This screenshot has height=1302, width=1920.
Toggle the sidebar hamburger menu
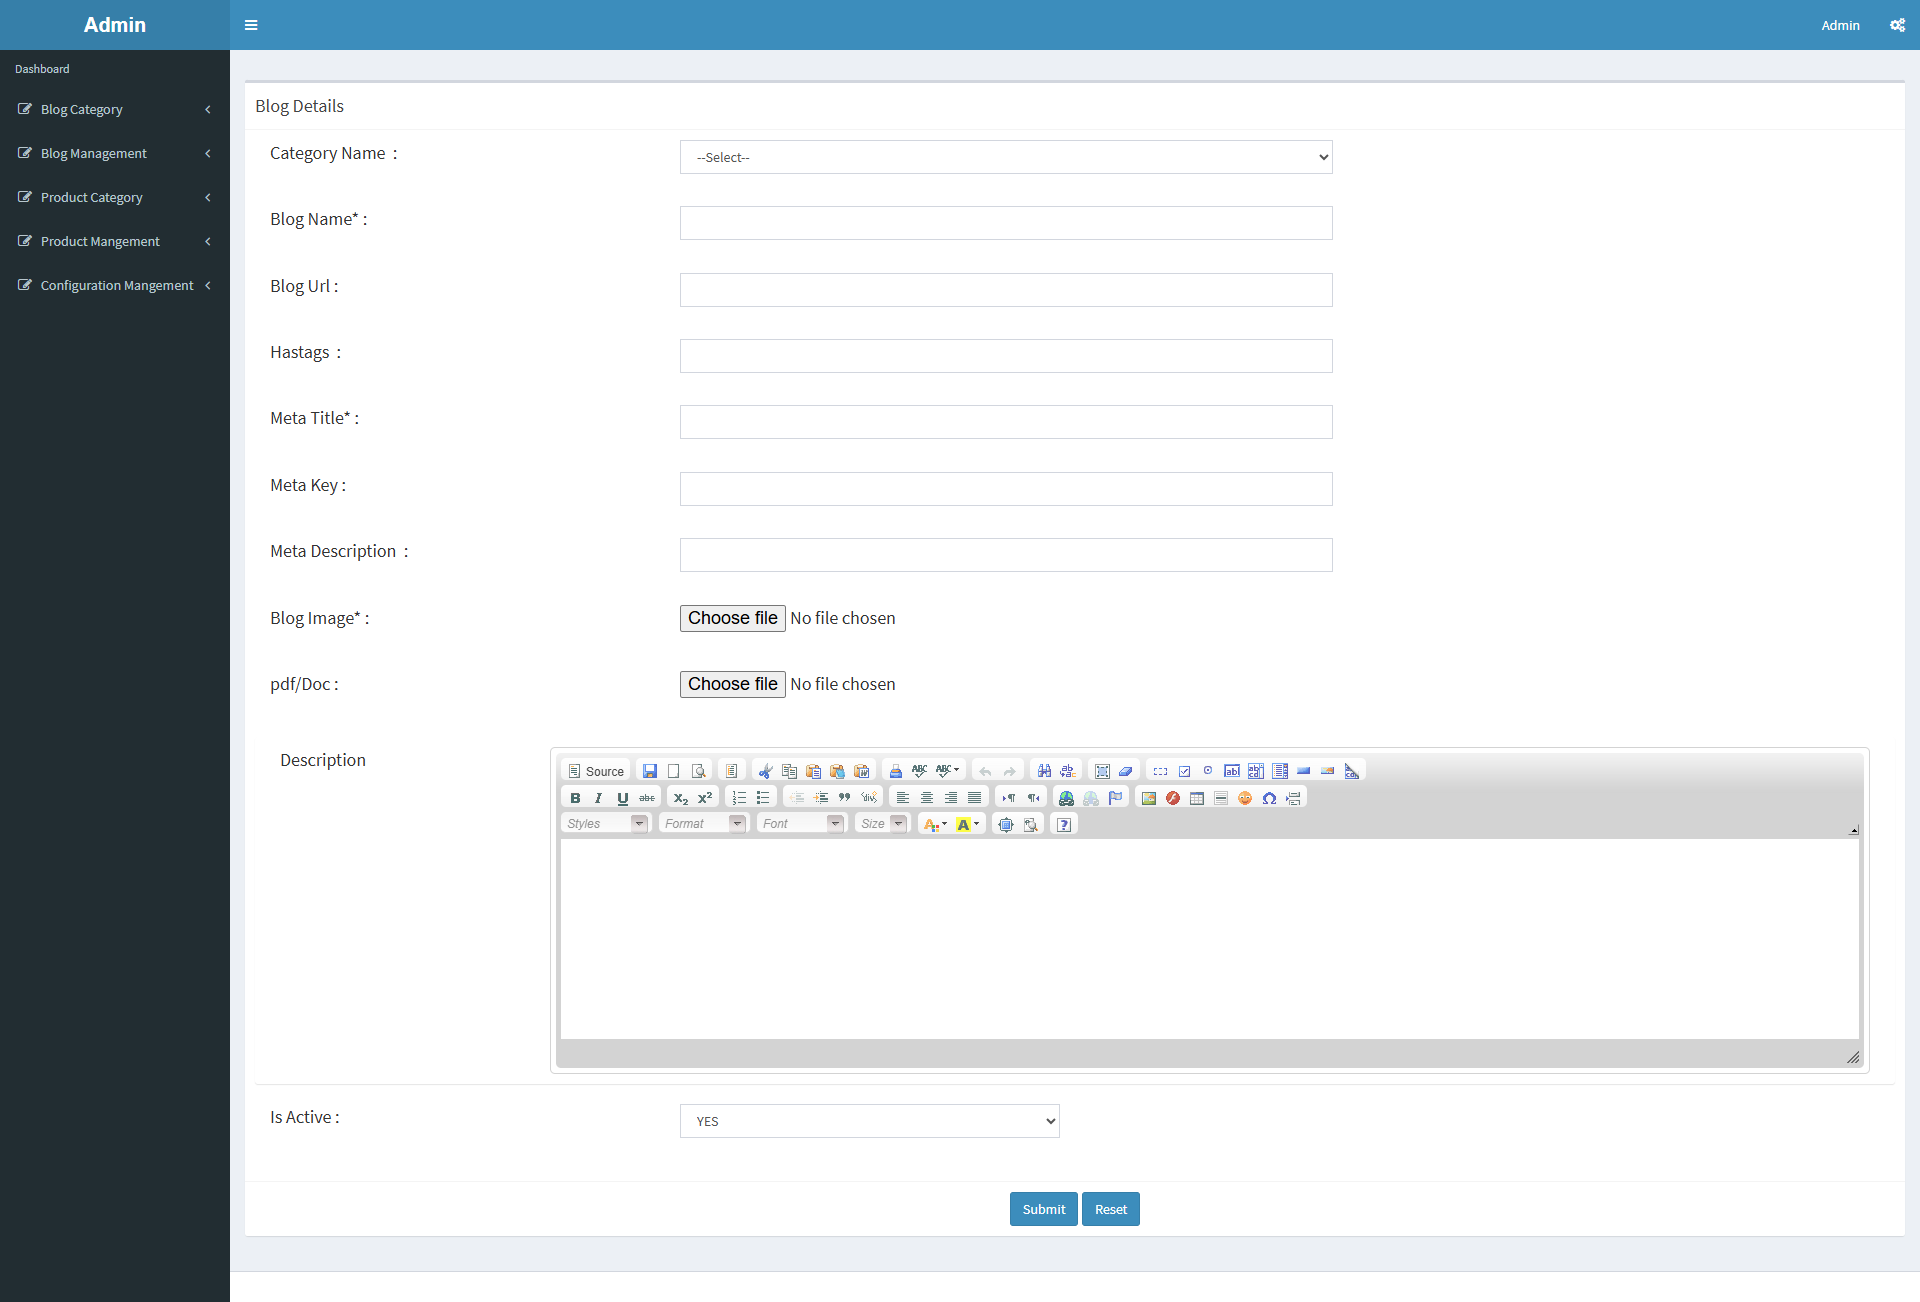pos(251,25)
